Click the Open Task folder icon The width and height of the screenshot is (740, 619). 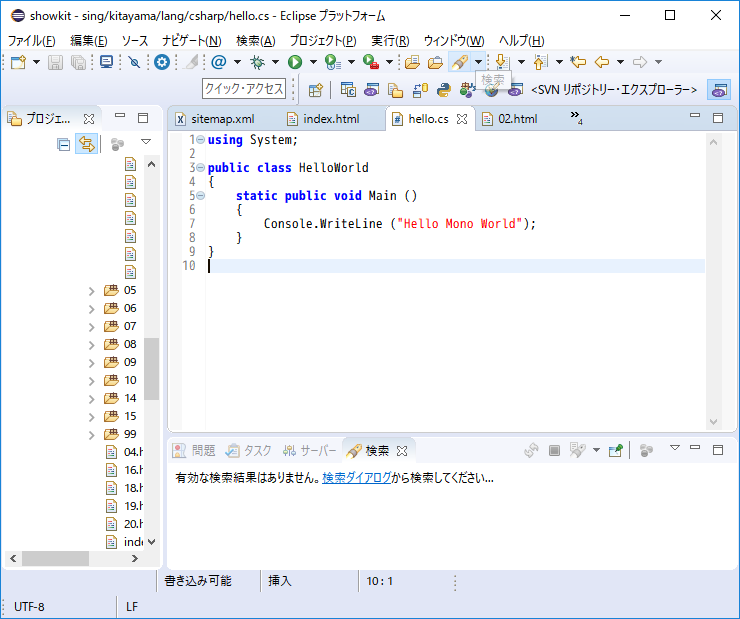(435, 62)
